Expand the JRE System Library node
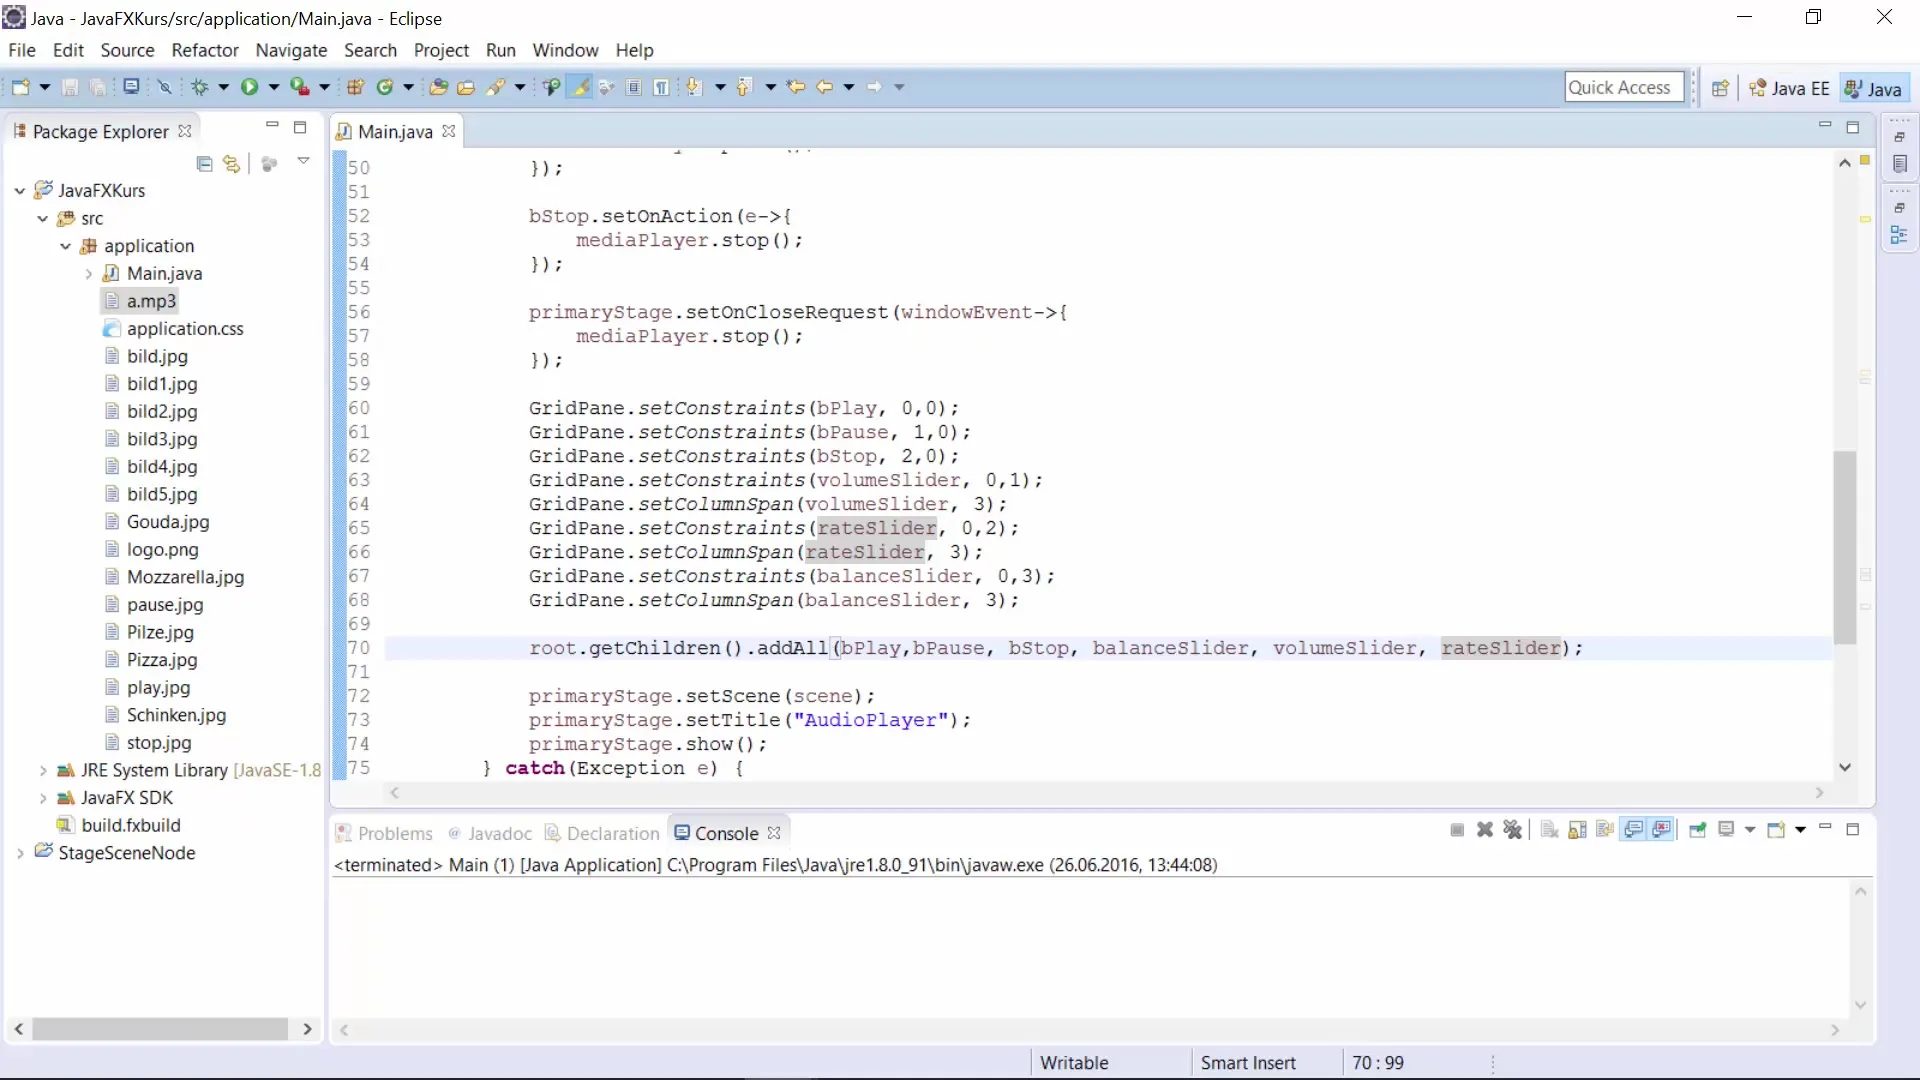The width and height of the screenshot is (1920, 1080). (x=42, y=770)
